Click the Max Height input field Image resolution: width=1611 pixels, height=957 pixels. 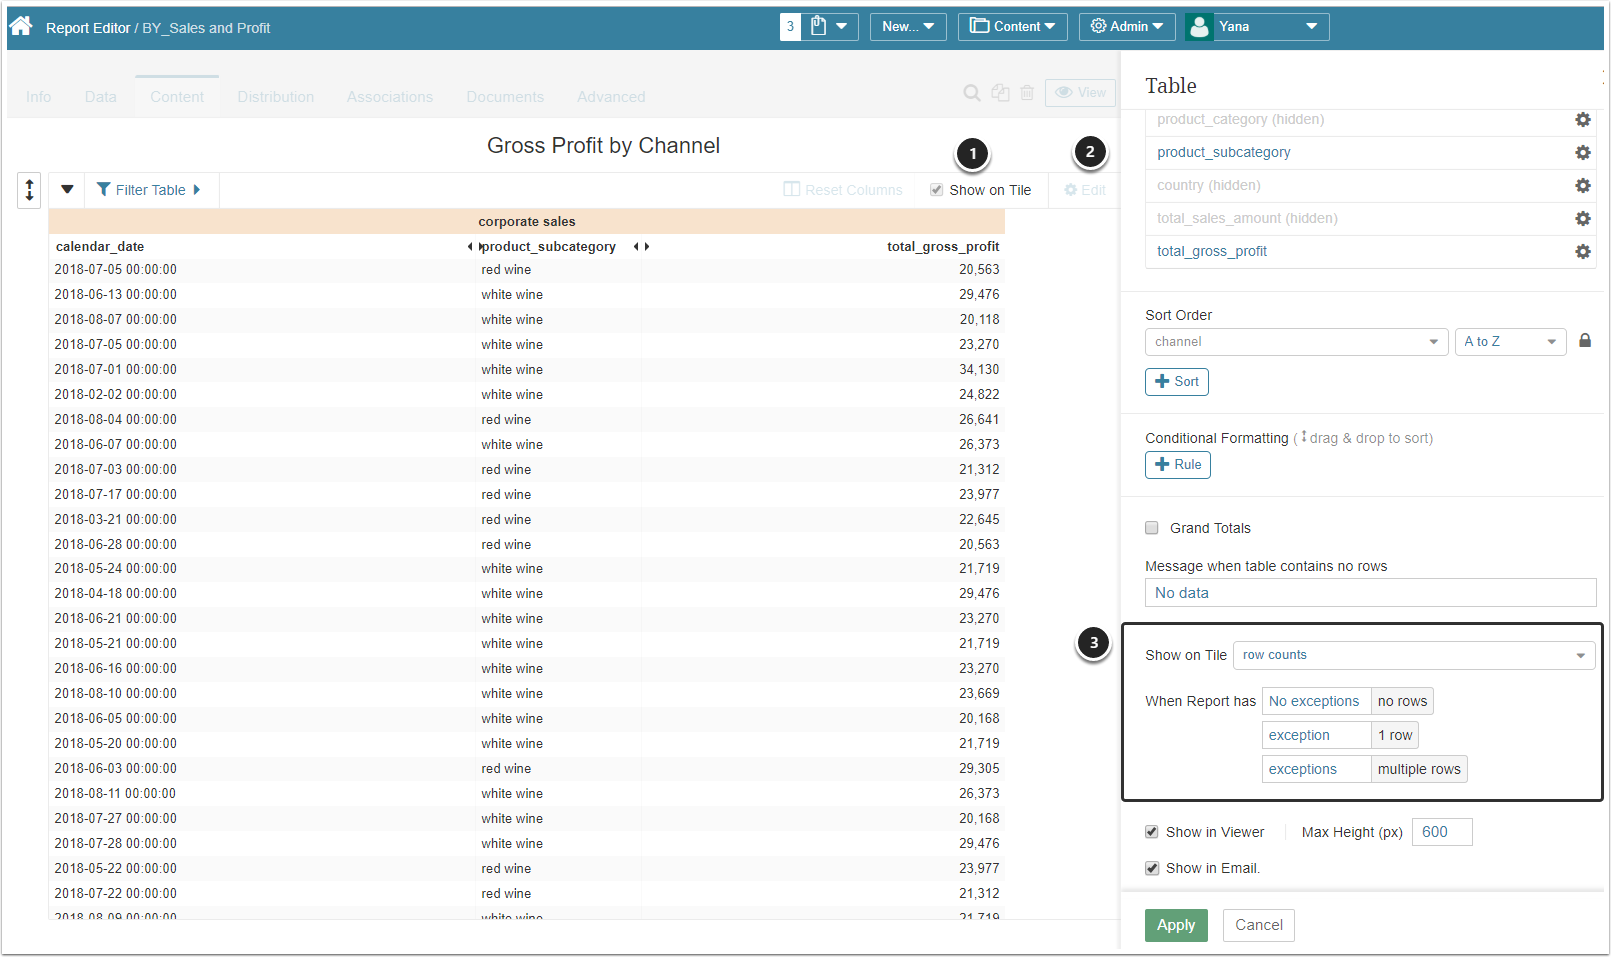click(x=1441, y=832)
